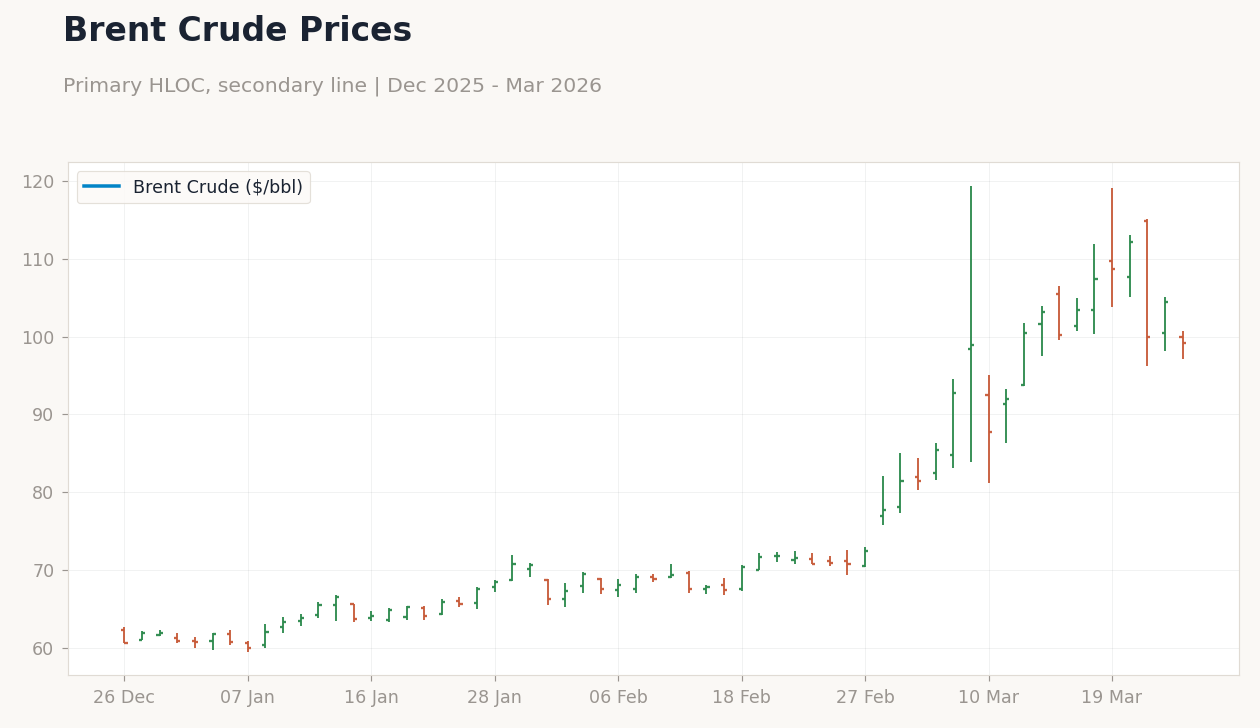Click the 80 y-axis tick label
This screenshot has height=728, width=1260.
click(43, 493)
